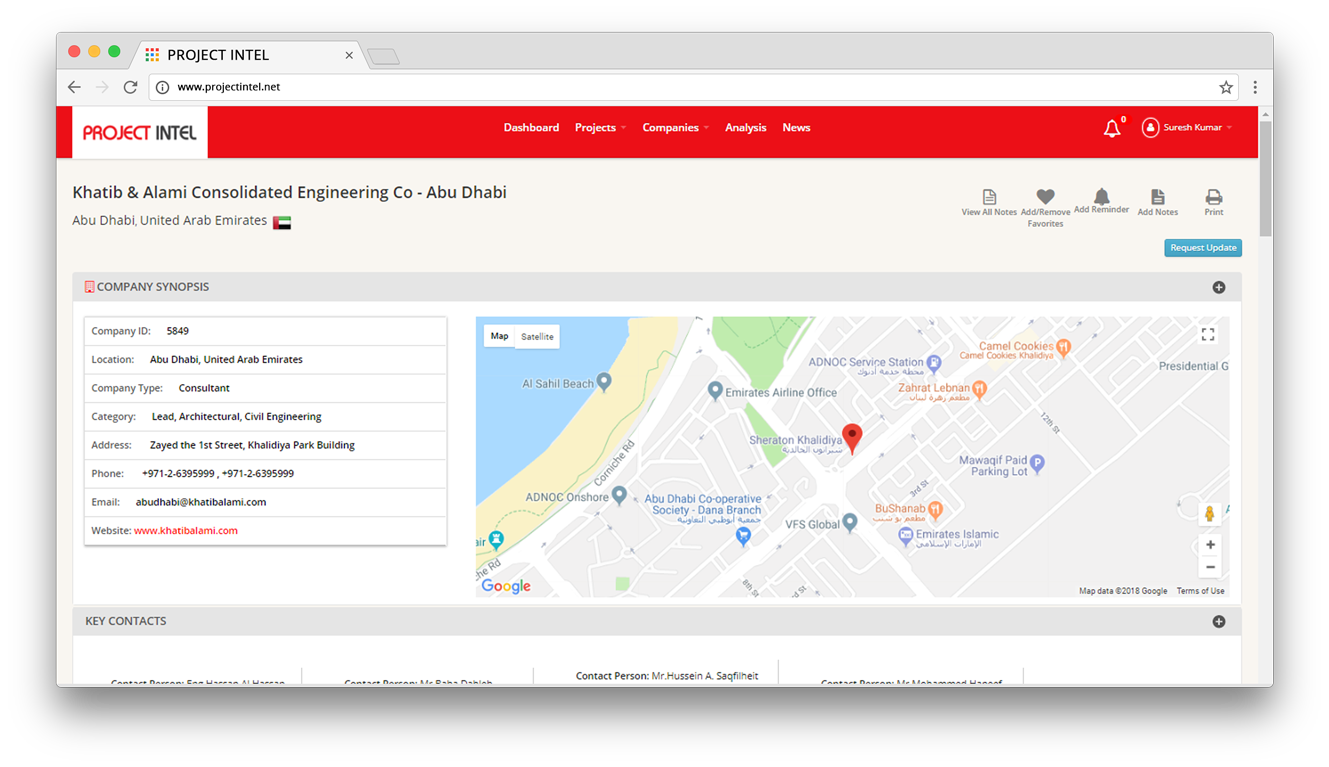The width and height of the screenshot is (1329, 767).
Task: Click the page vertical scrollbar
Action: tap(1265, 179)
